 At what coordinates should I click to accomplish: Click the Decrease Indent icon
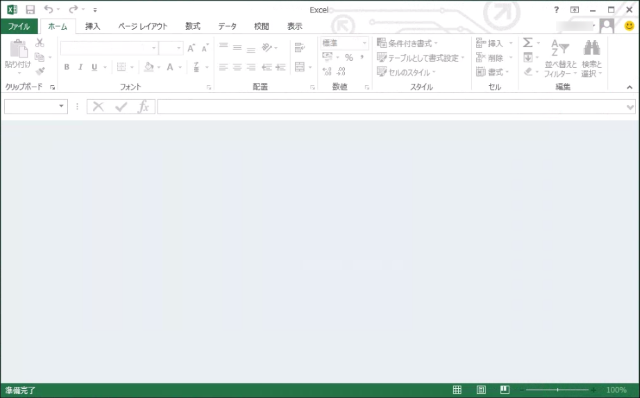click(267, 67)
